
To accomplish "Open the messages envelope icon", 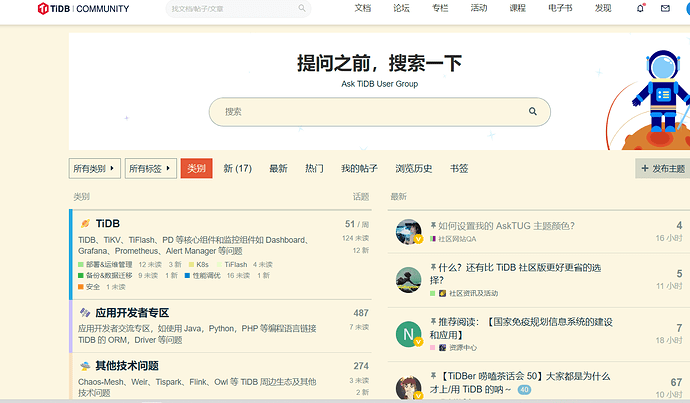I will [665, 8].
